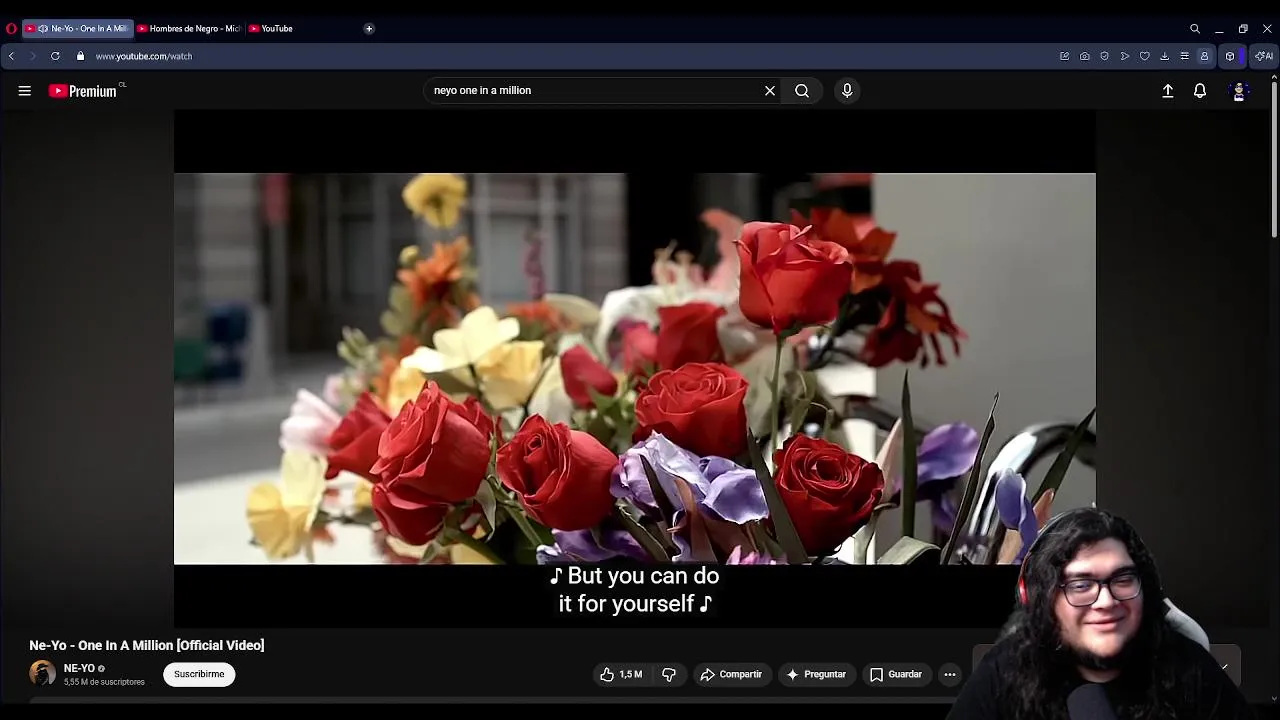1280x720 pixels.
Task: Start voice search with microphone icon
Action: click(x=847, y=90)
